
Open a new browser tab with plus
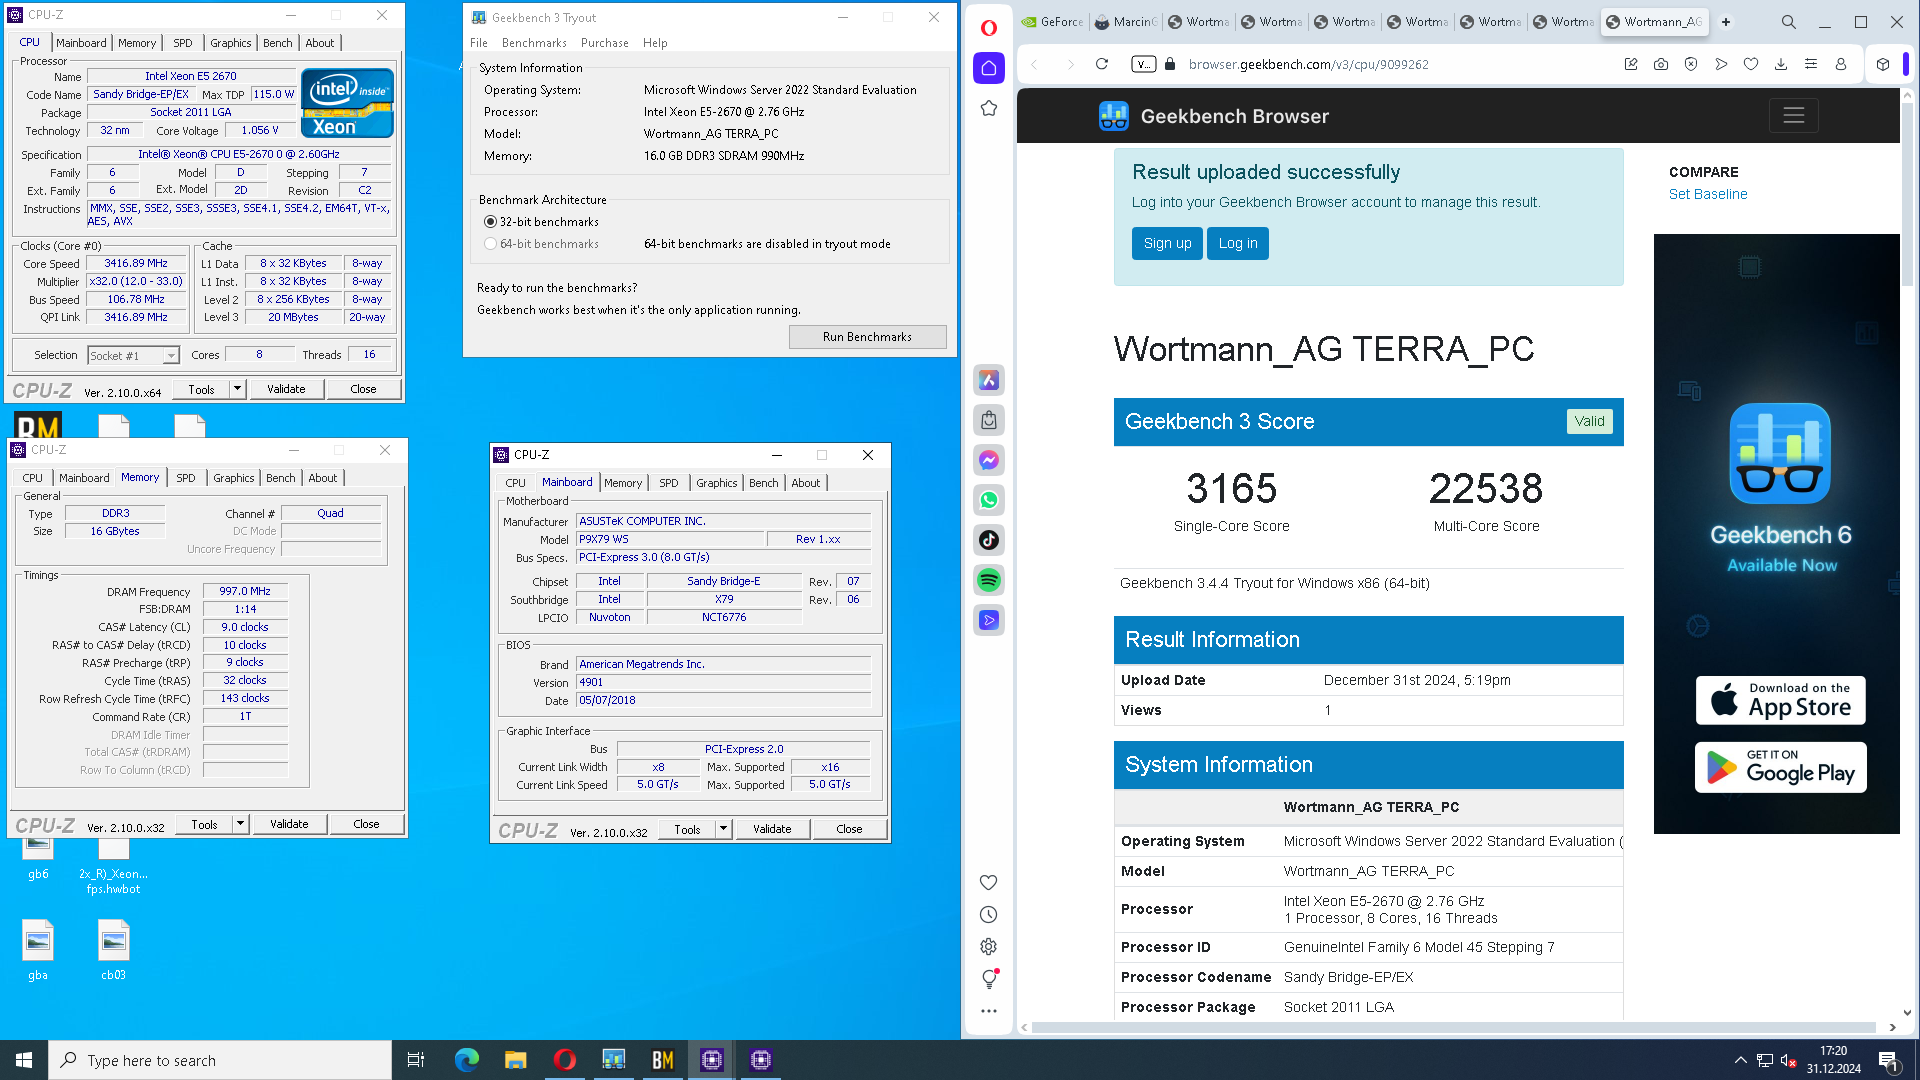[1726, 22]
